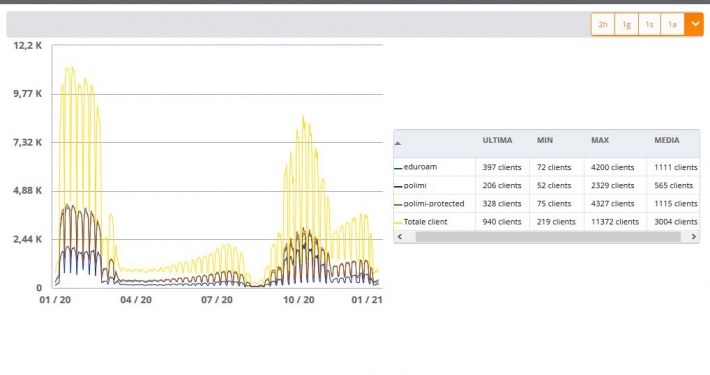Viewport: 710px width, 375px height.
Task: Click the sort triangle in legend header
Action: coord(398,143)
